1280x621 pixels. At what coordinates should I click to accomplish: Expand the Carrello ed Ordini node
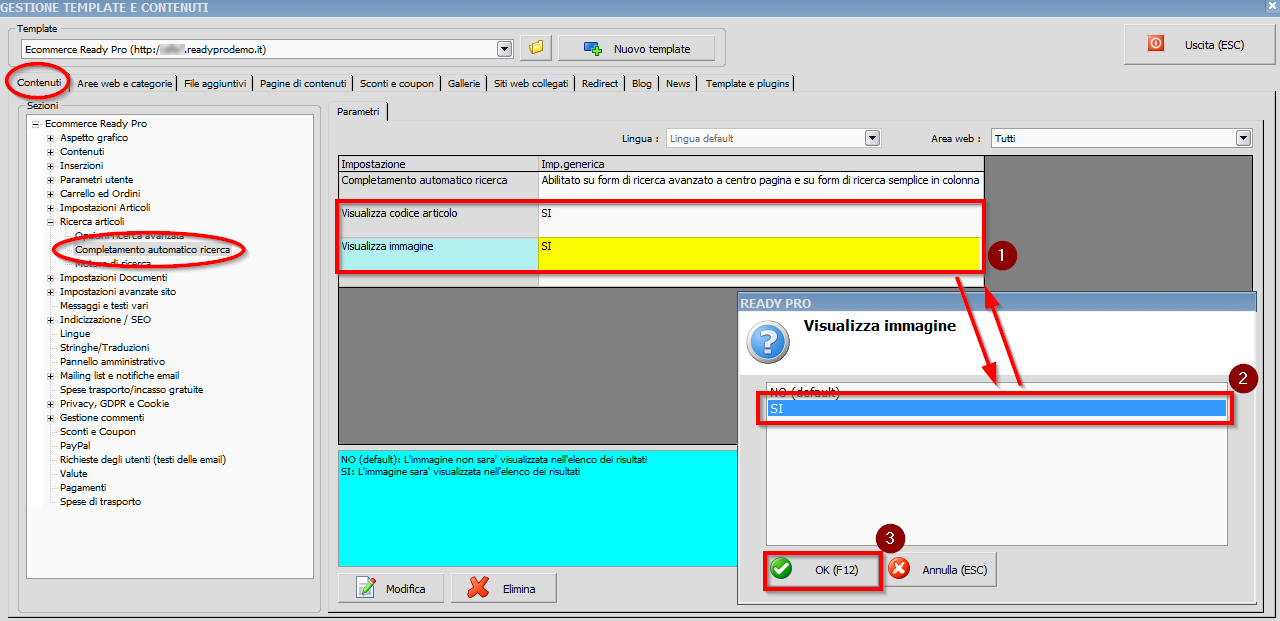coord(50,194)
